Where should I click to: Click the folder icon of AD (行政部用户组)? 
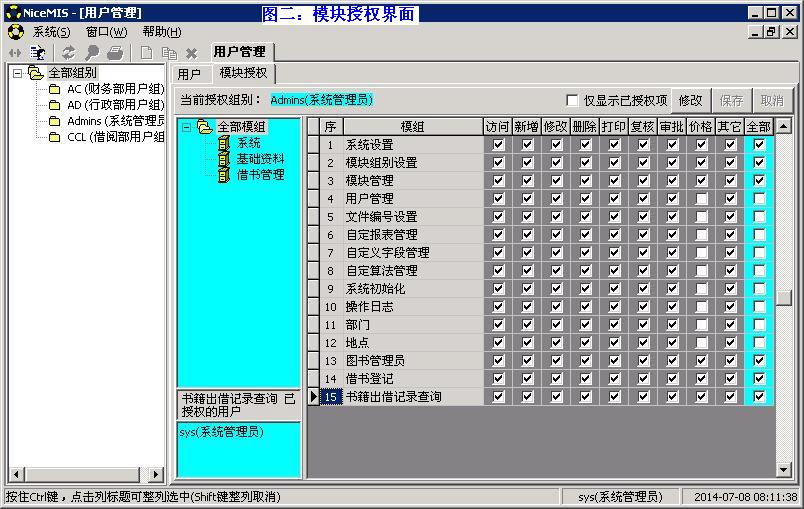click(54, 106)
